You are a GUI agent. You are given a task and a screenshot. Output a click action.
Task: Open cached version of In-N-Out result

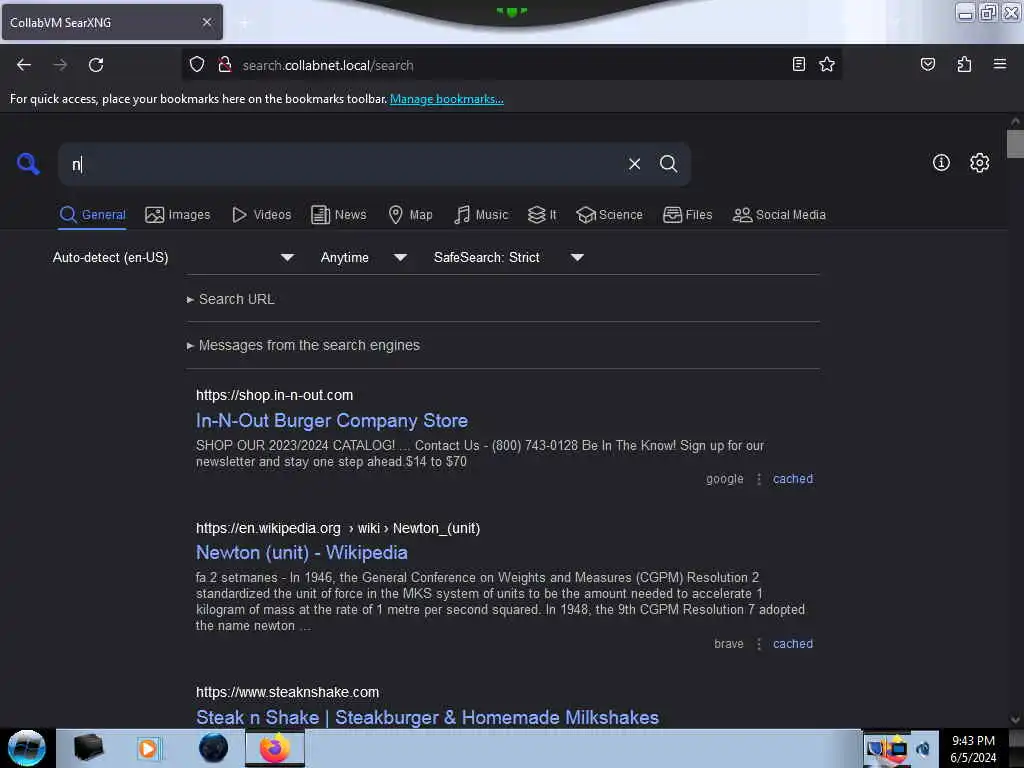tap(793, 479)
